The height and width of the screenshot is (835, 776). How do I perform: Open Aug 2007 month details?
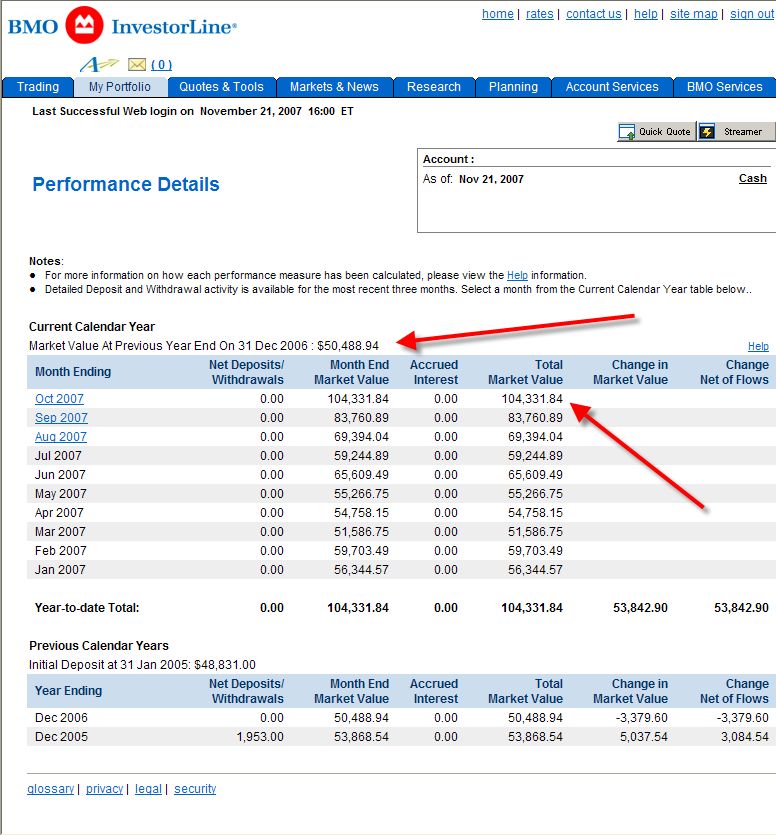click(61, 437)
